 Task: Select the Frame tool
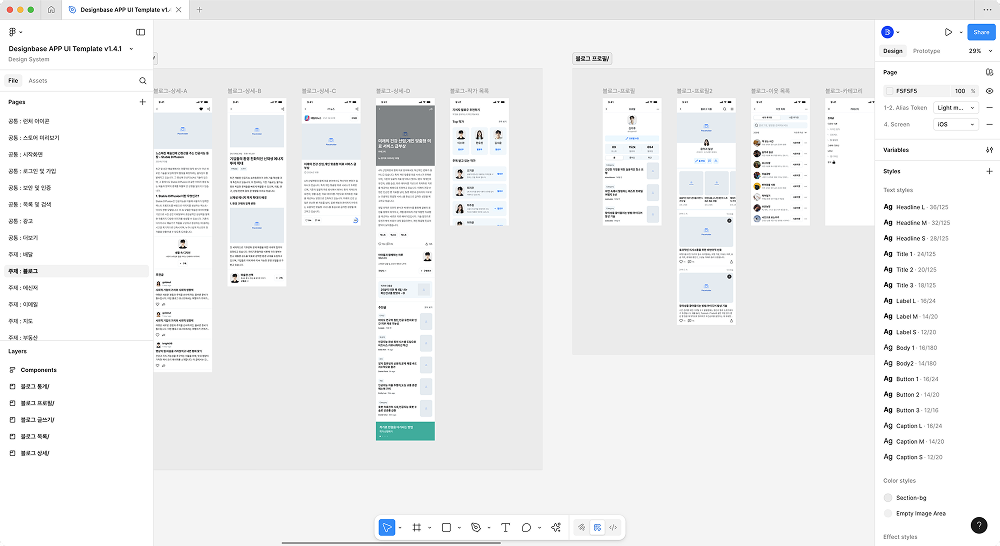click(417, 527)
